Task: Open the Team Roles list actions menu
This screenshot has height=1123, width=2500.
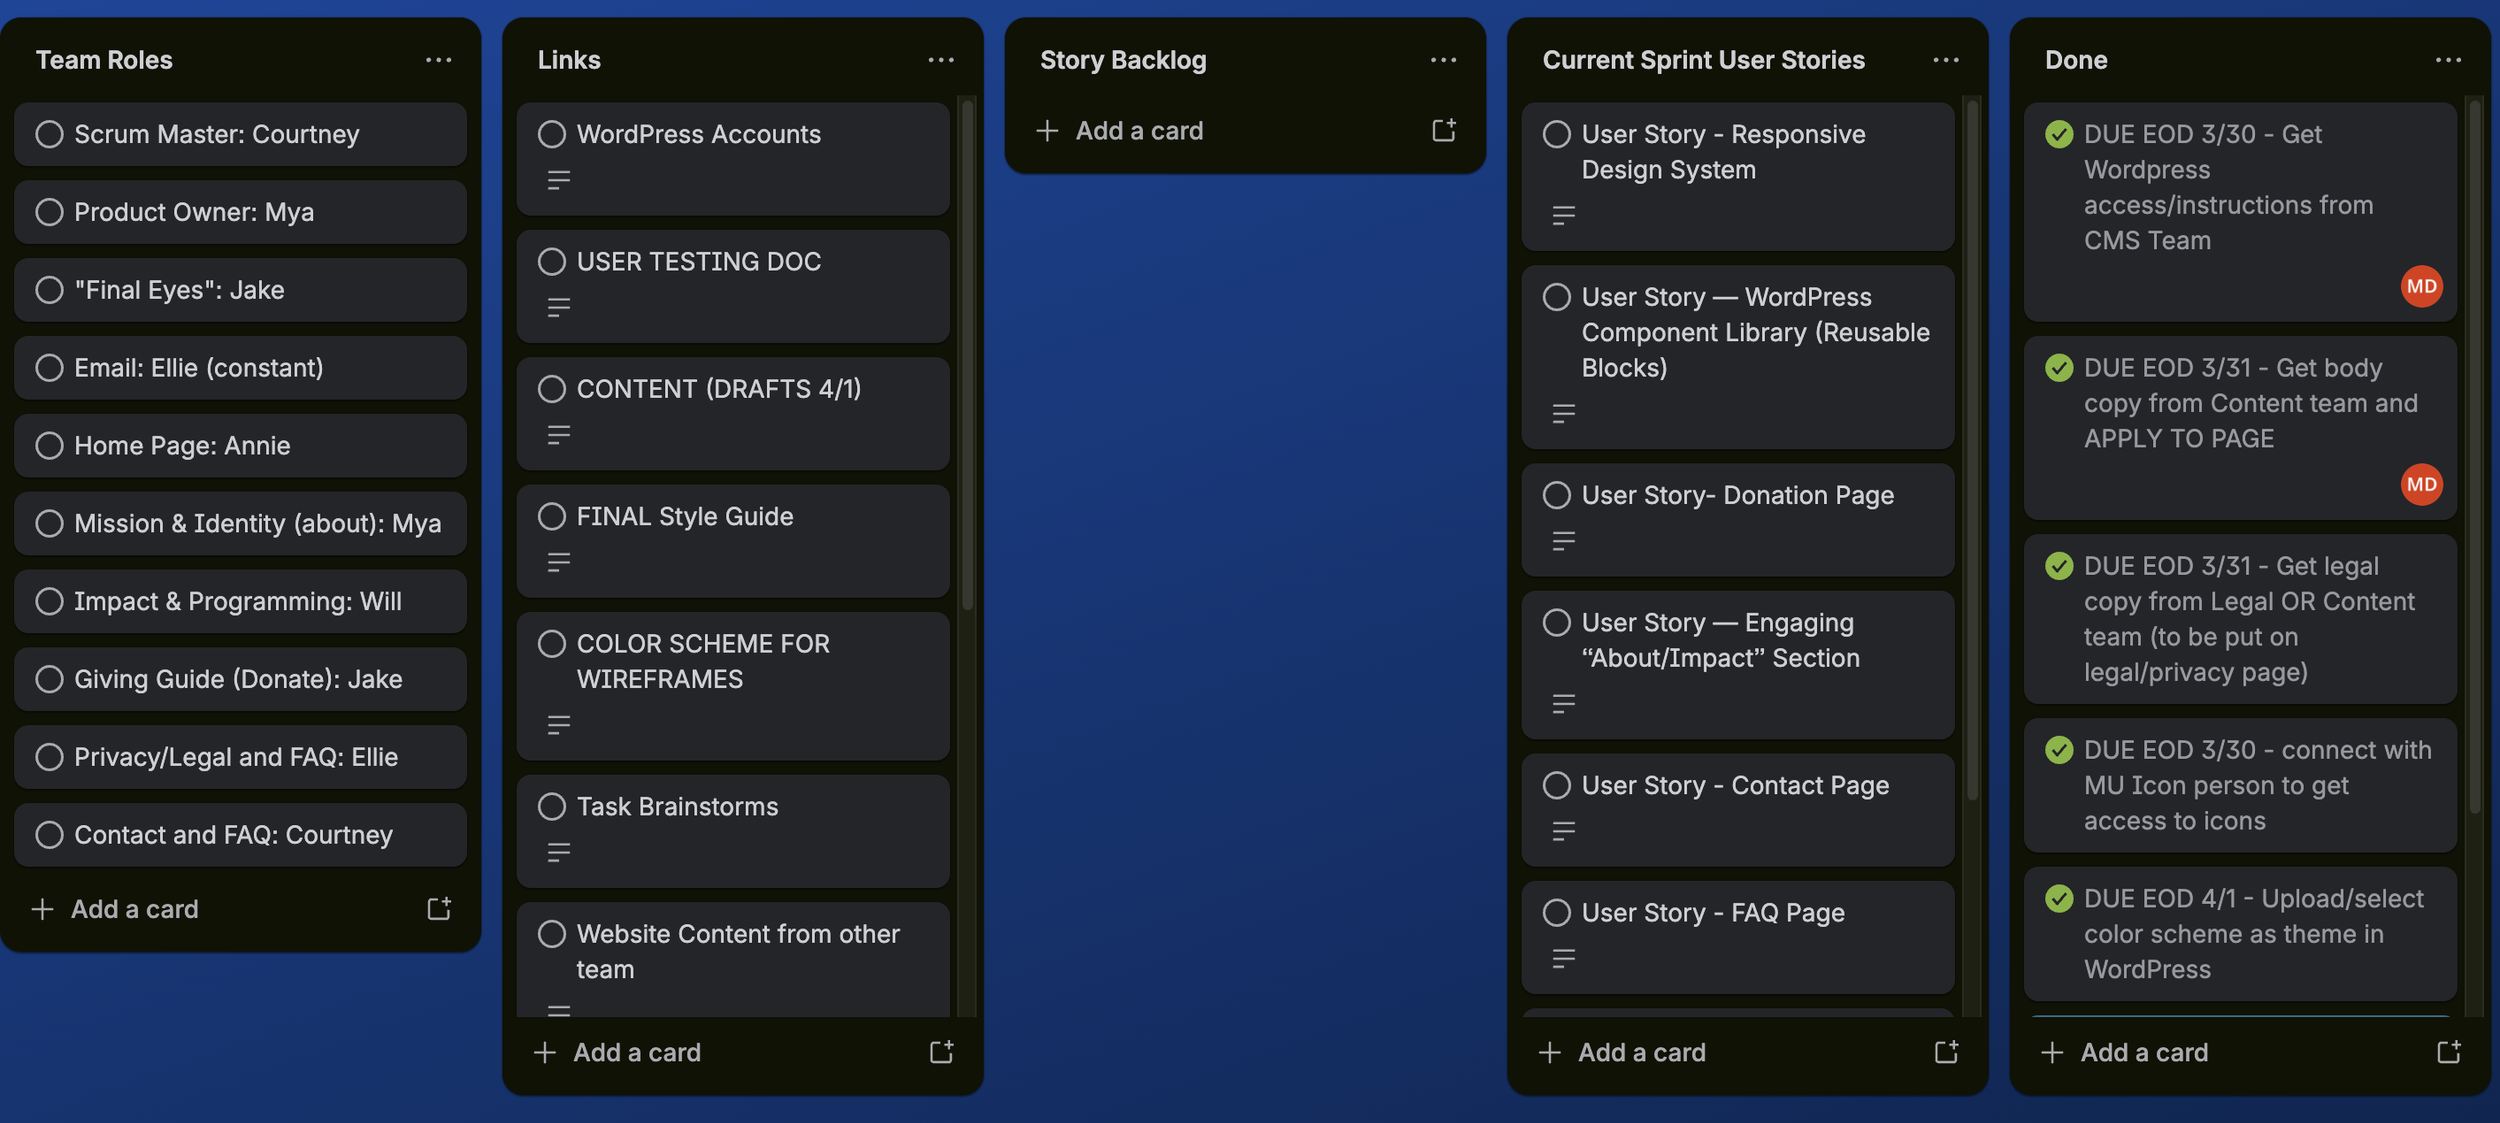Action: coord(438,60)
